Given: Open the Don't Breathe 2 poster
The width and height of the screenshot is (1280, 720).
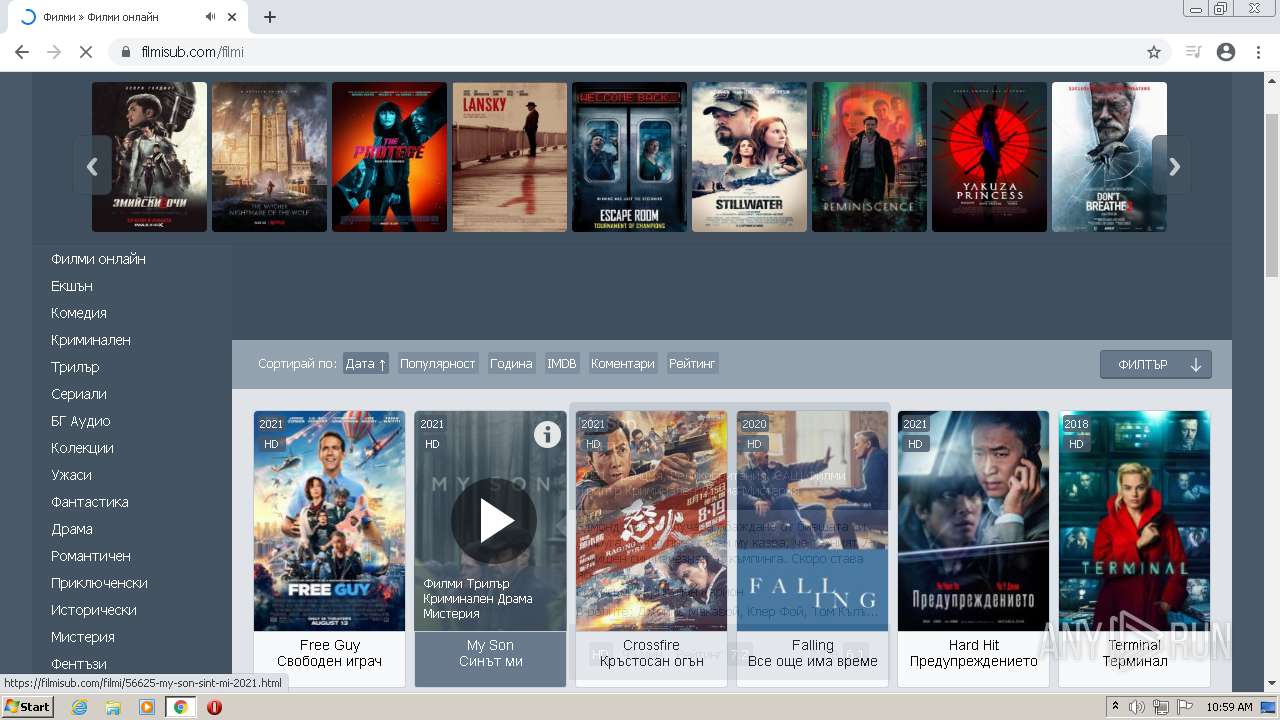Looking at the screenshot, I should click(1109, 157).
